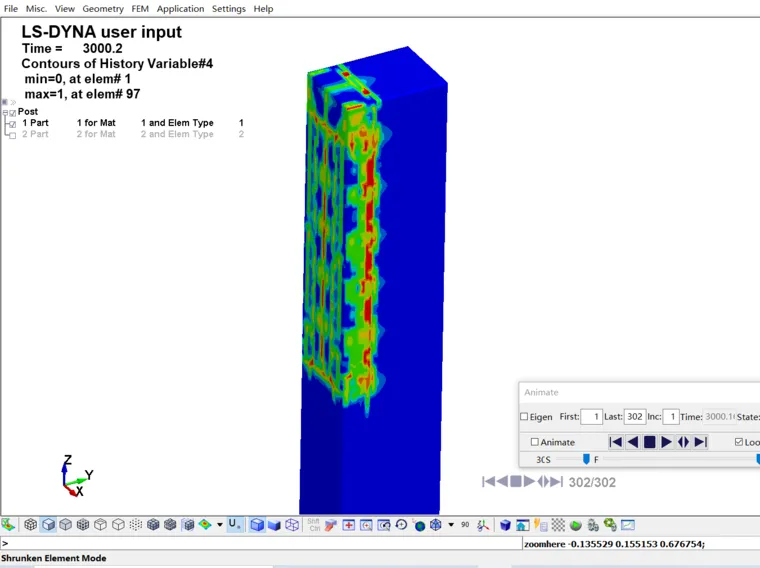Screen dimensions: 760x568
Task: Click the viewport play-forward control
Action: [529, 482]
